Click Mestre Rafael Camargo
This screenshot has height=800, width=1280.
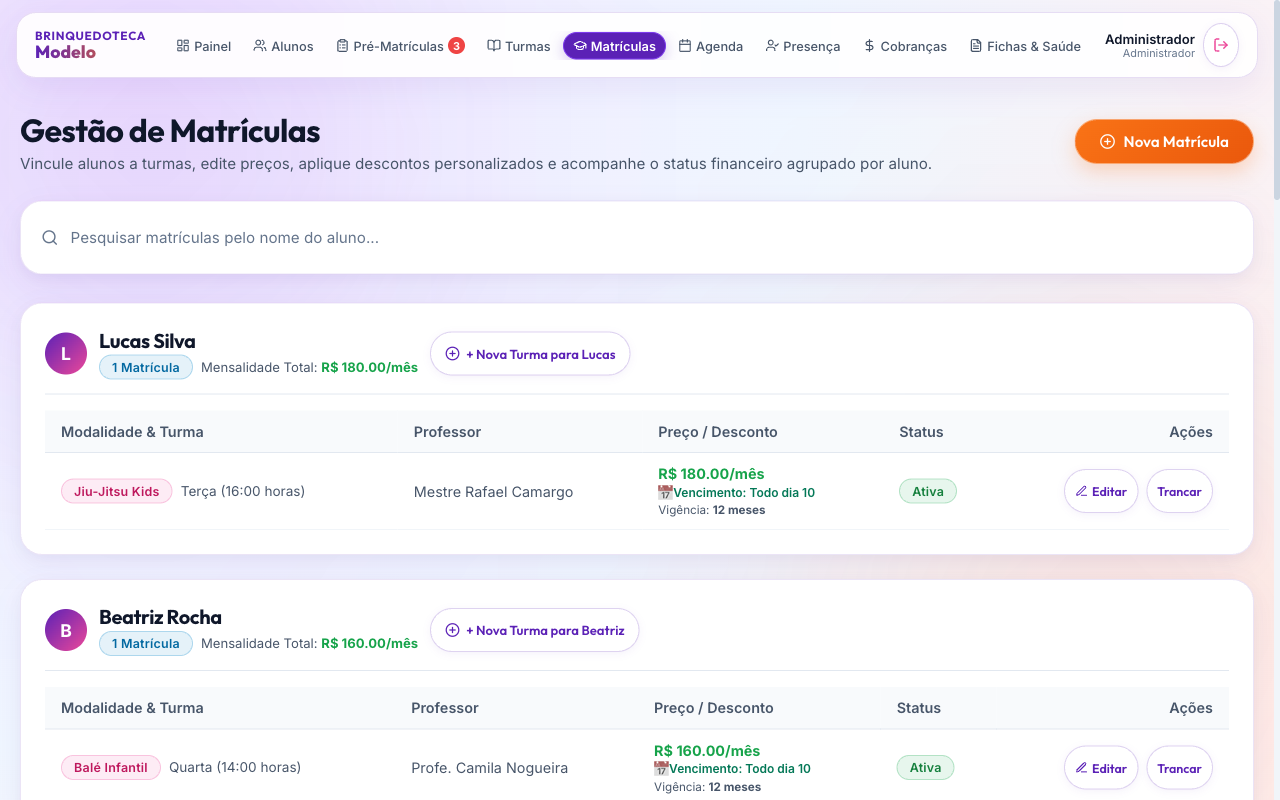(x=493, y=492)
